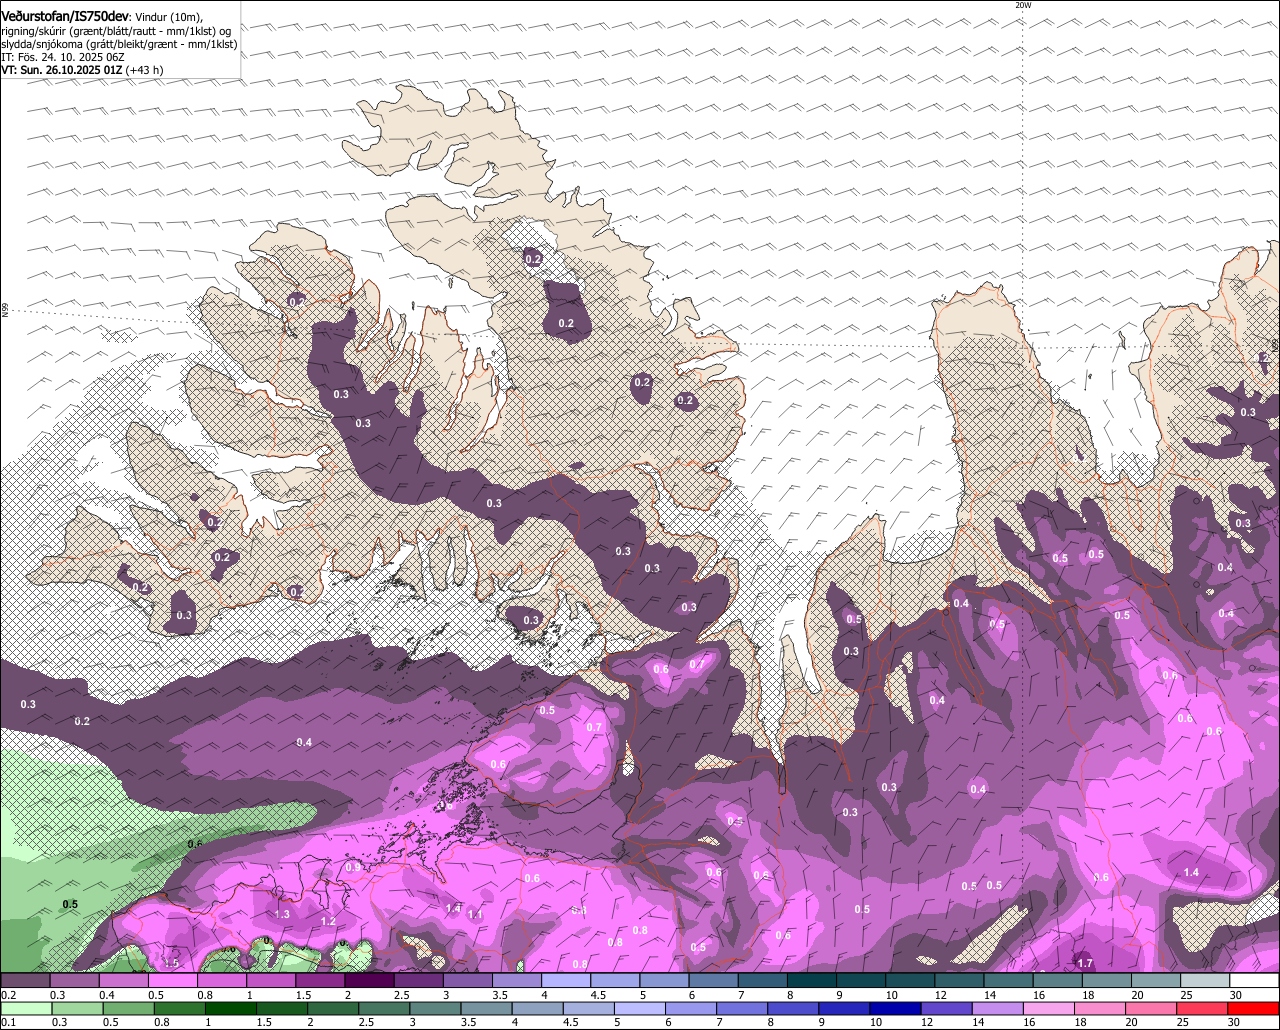
Task: Click the '1.7' precipitation value on map
Action: point(1085,963)
